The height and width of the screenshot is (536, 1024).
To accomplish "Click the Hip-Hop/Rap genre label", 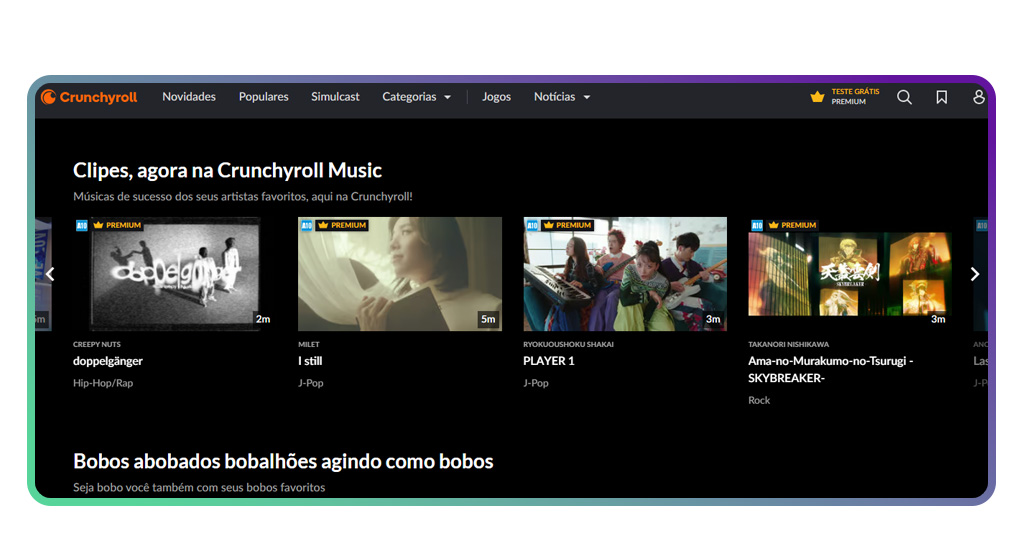I will point(103,383).
